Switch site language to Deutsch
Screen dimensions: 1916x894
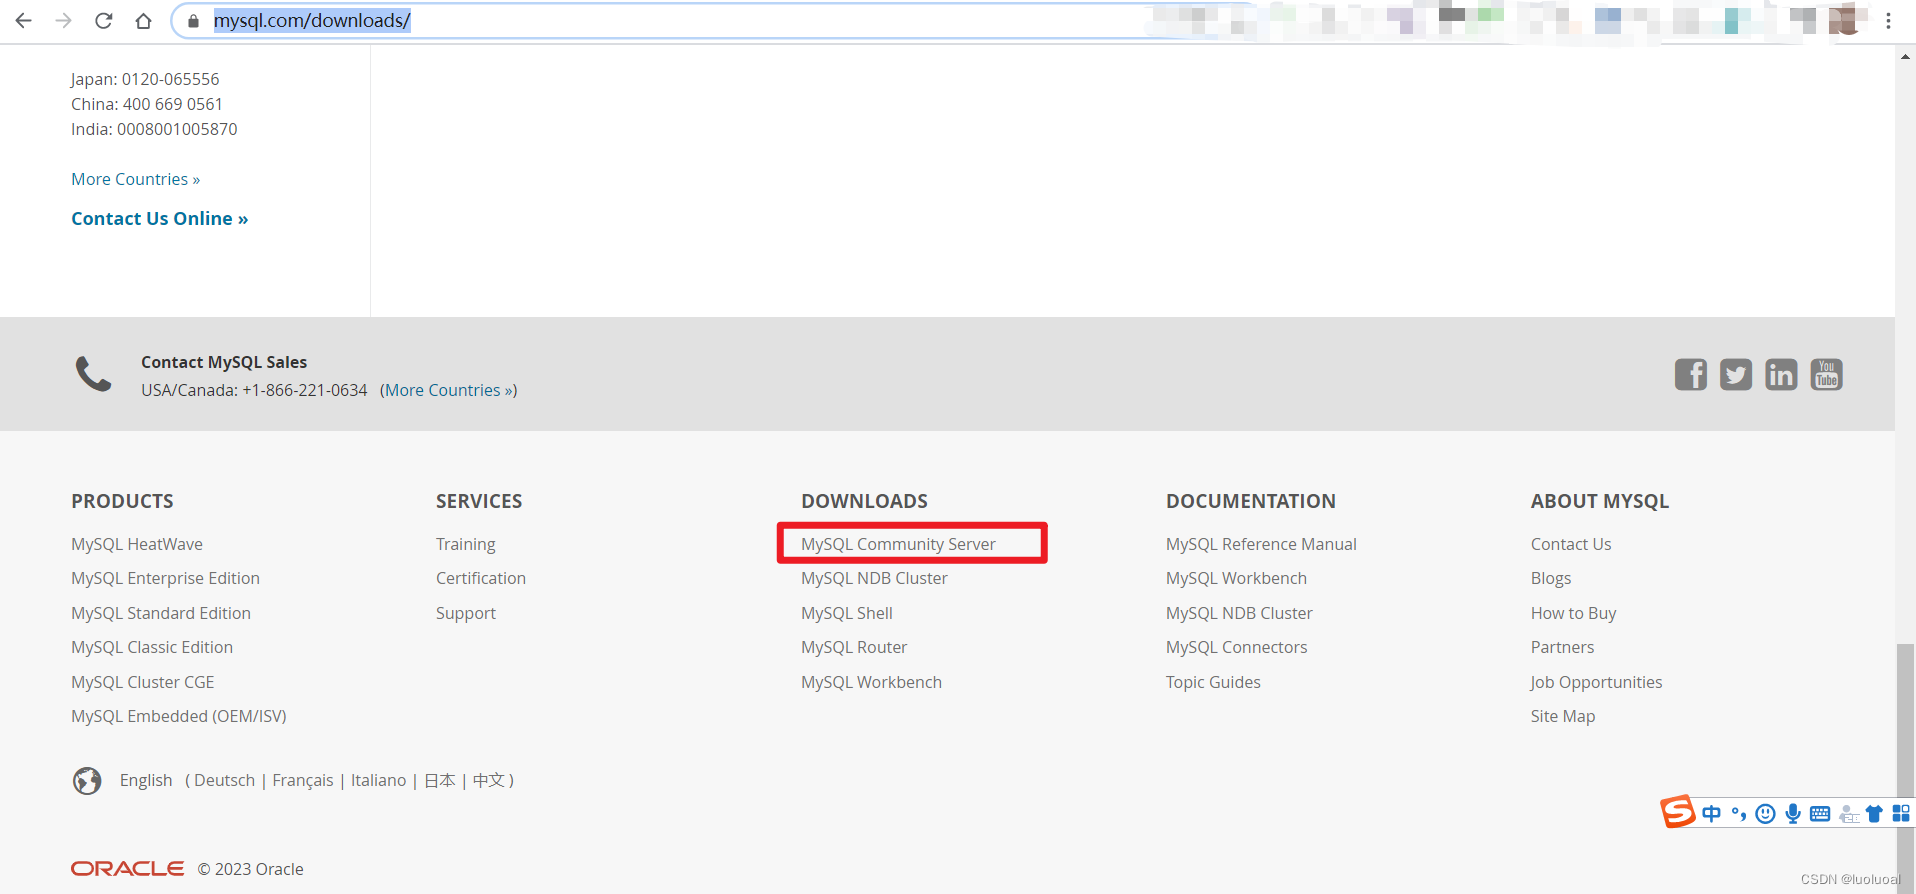pos(224,780)
